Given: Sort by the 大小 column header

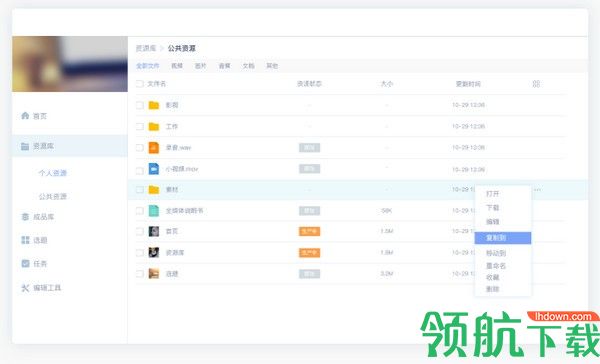Looking at the screenshot, I should tap(387, 84).
